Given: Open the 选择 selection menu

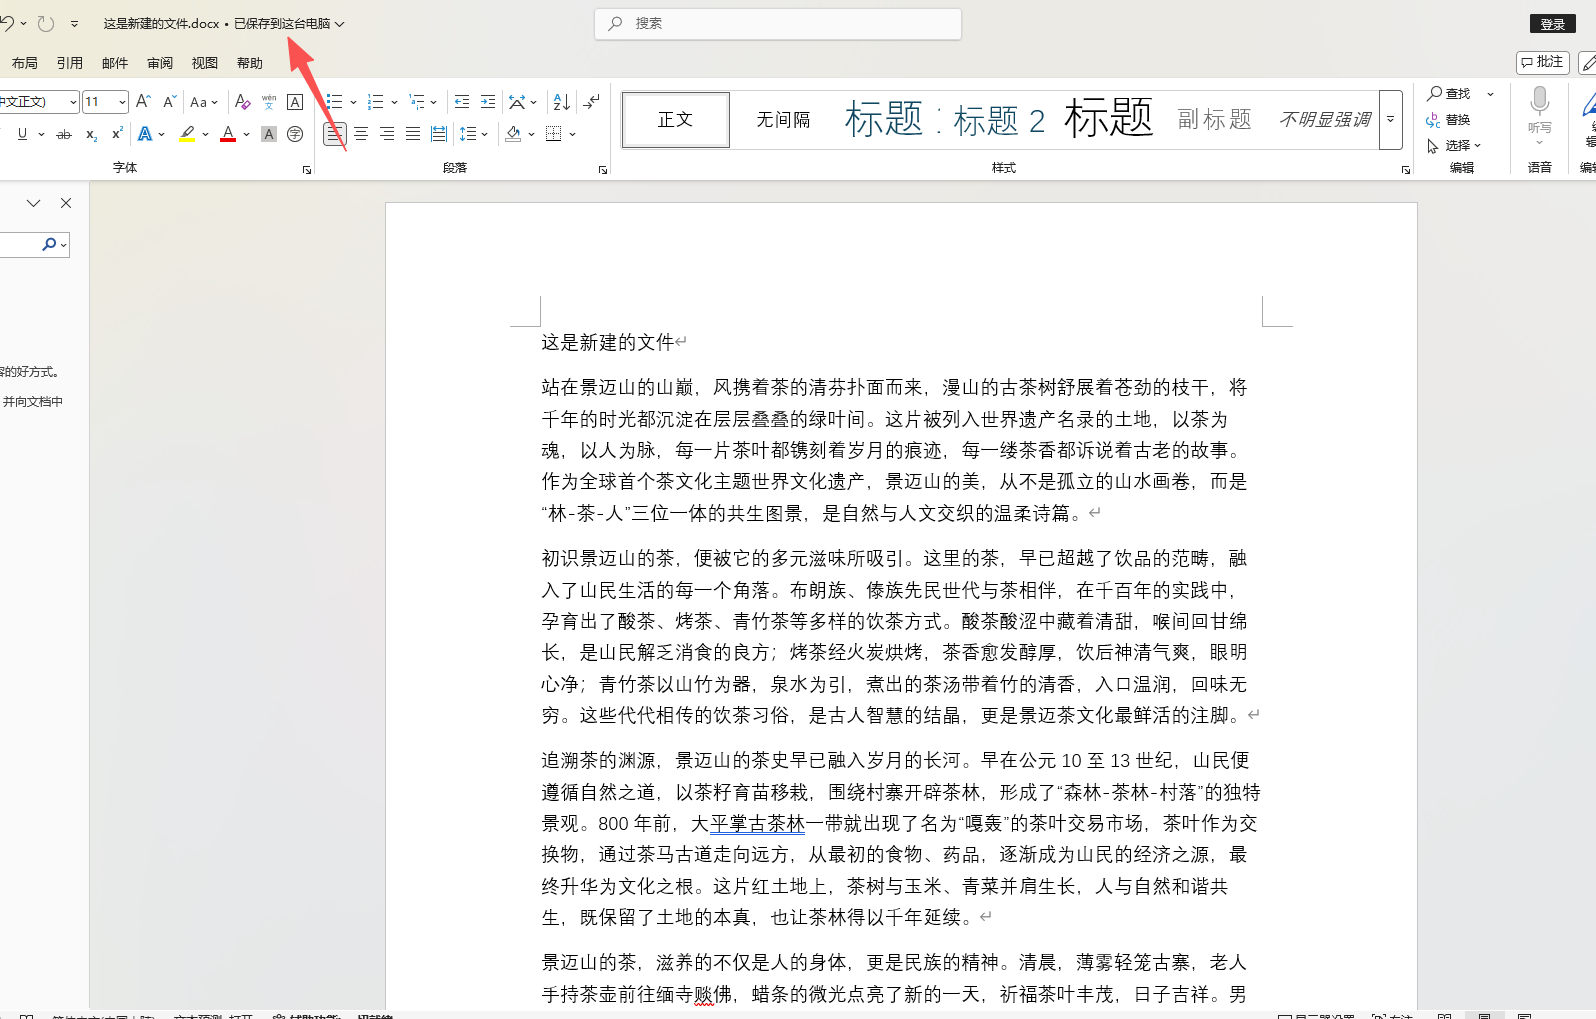Looking at the screenshot, I should [1454, 145].
